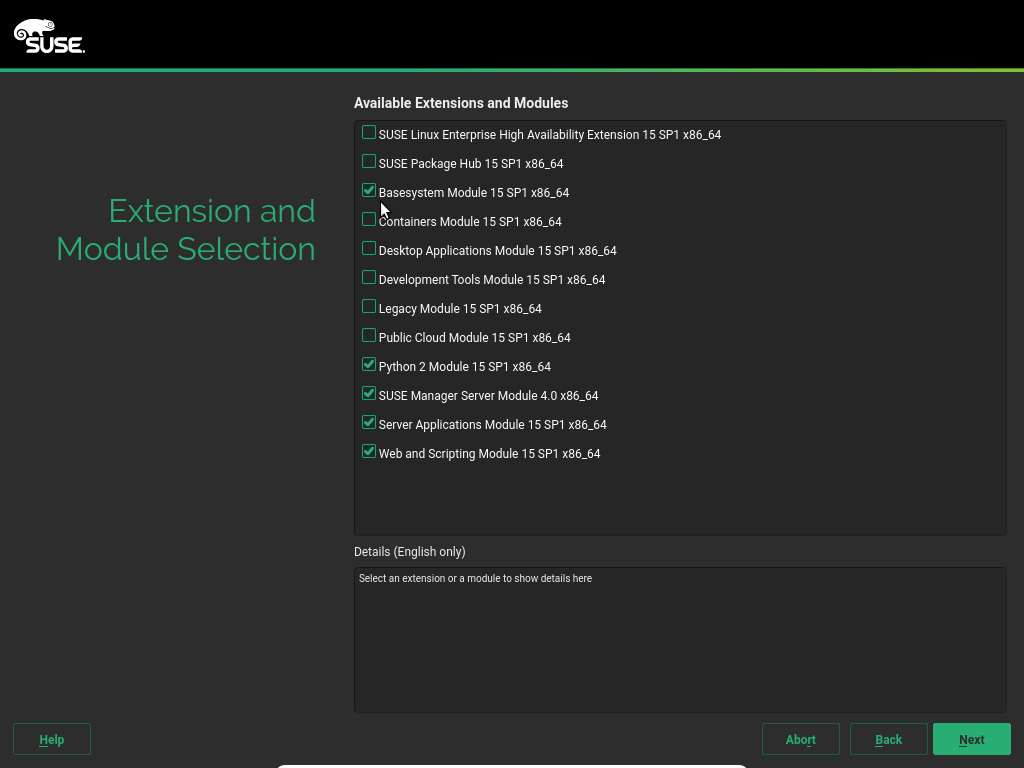Click the 'Available Extensions and Modules' heading

(x=461, y=103)
